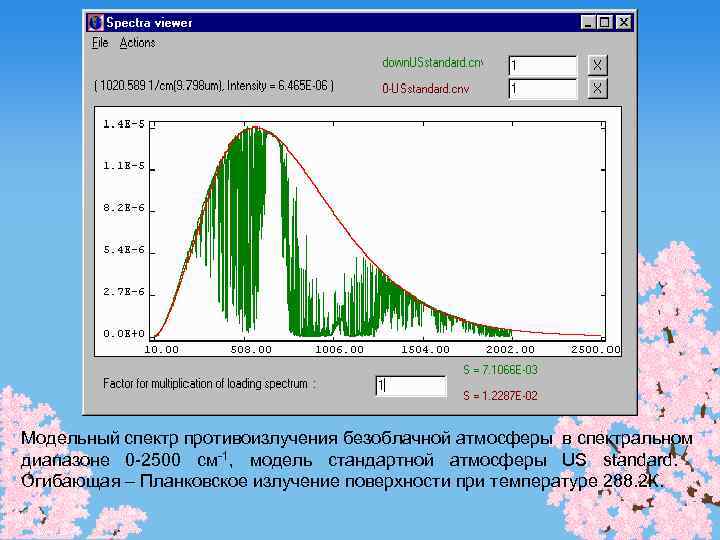This screenshot has height=540, width=720.
Task: Click the 10.00 x-axis label
Action: 161,349
